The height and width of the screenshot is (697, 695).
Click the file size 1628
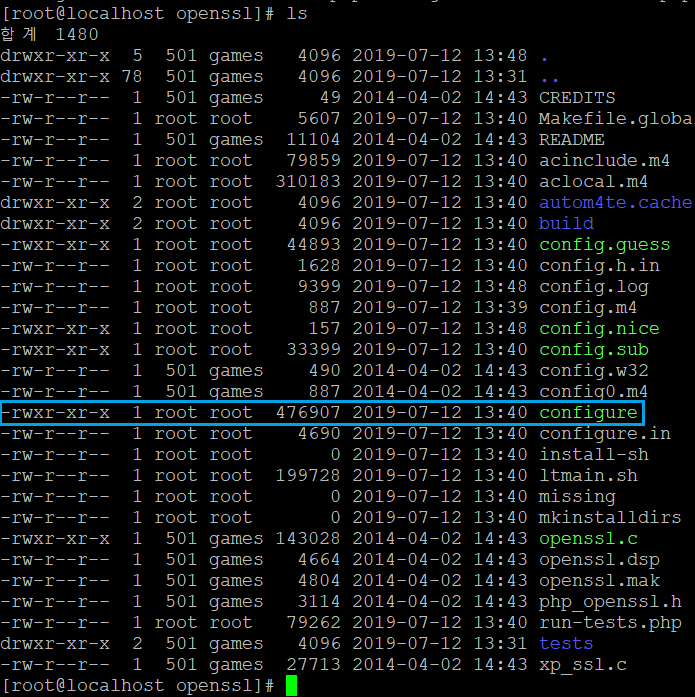tap(319, 266)
